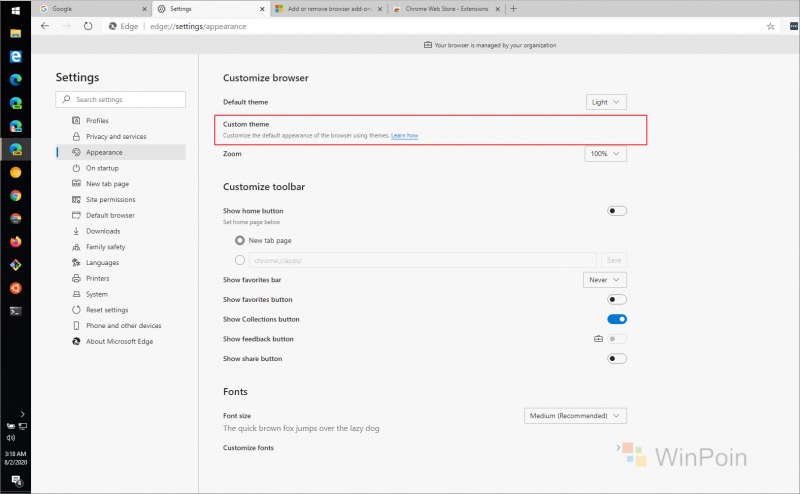Open Printers settings

click(x=121, y=279)
